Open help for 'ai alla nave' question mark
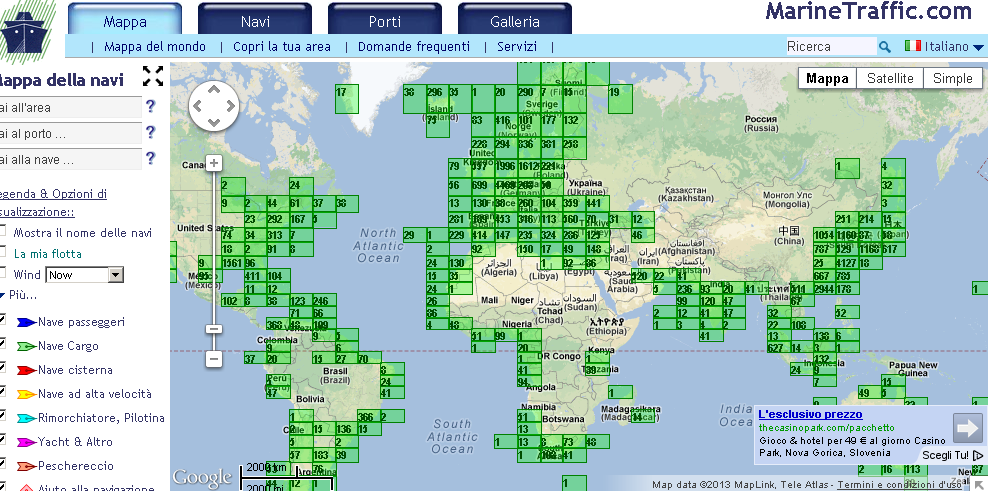The image size is (993, 491). 150,158
